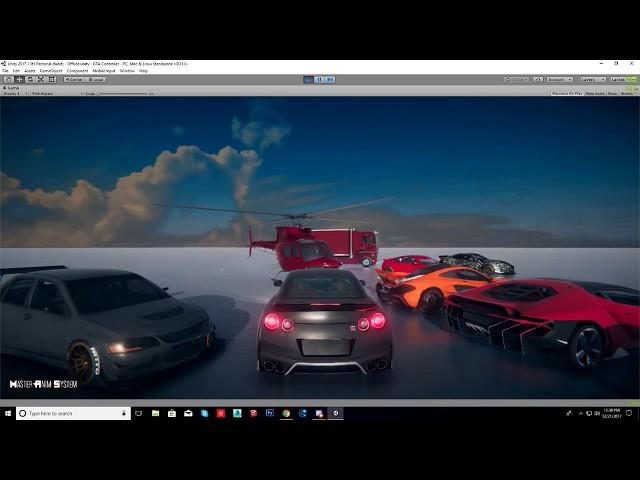Toggle the Center pivot mode button
This screenshot has height=480, width=640.
click(74, 80)
